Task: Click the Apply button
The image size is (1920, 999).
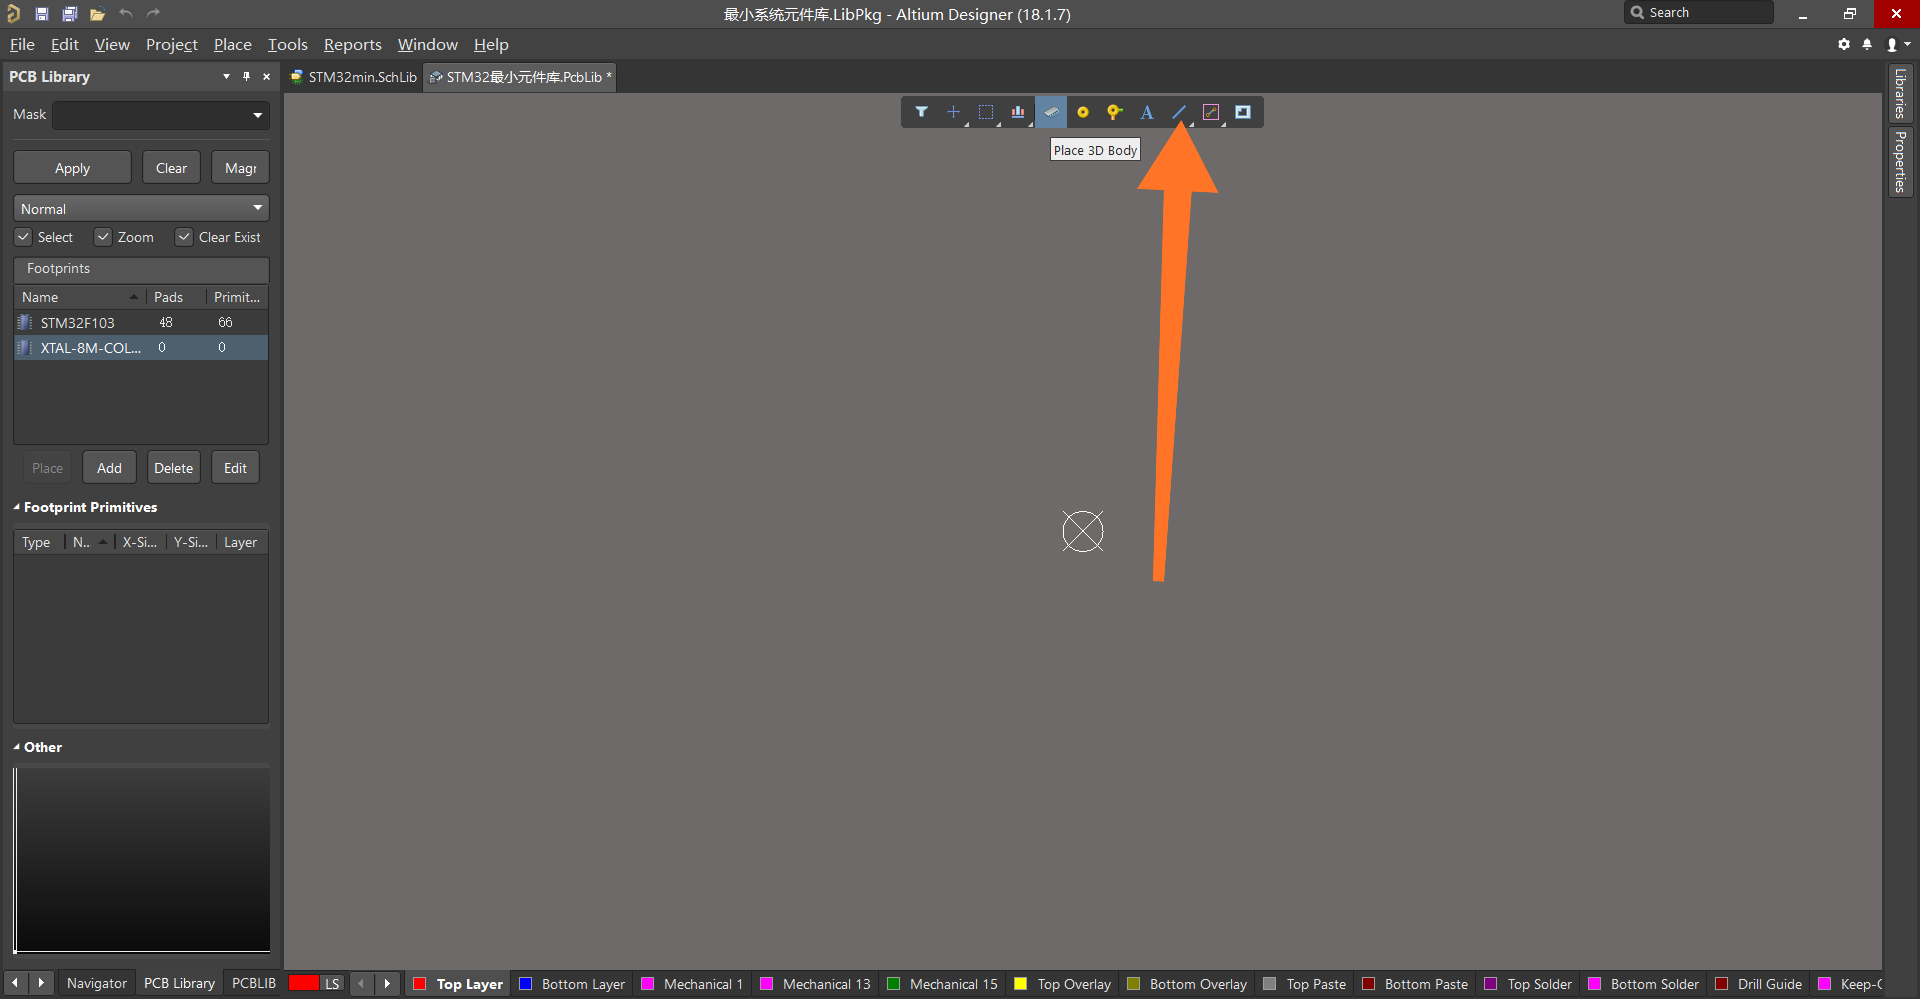Action: [72, 168]
